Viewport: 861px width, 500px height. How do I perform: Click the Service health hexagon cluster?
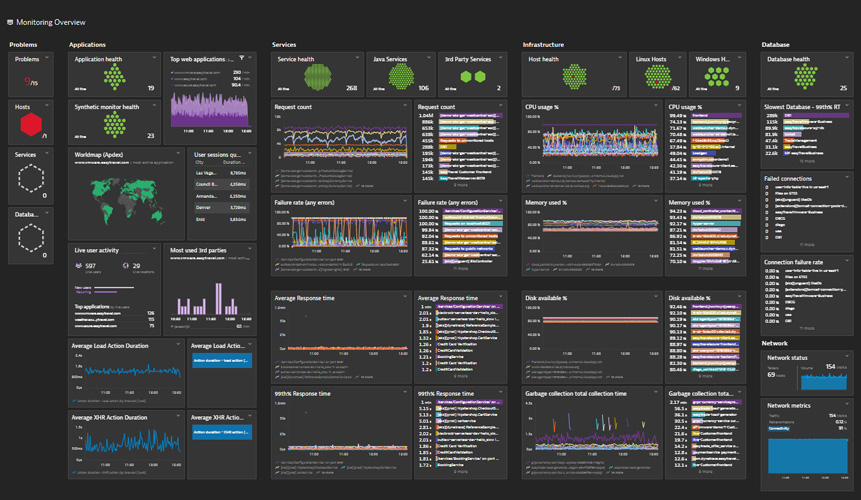tap(318, 79)
